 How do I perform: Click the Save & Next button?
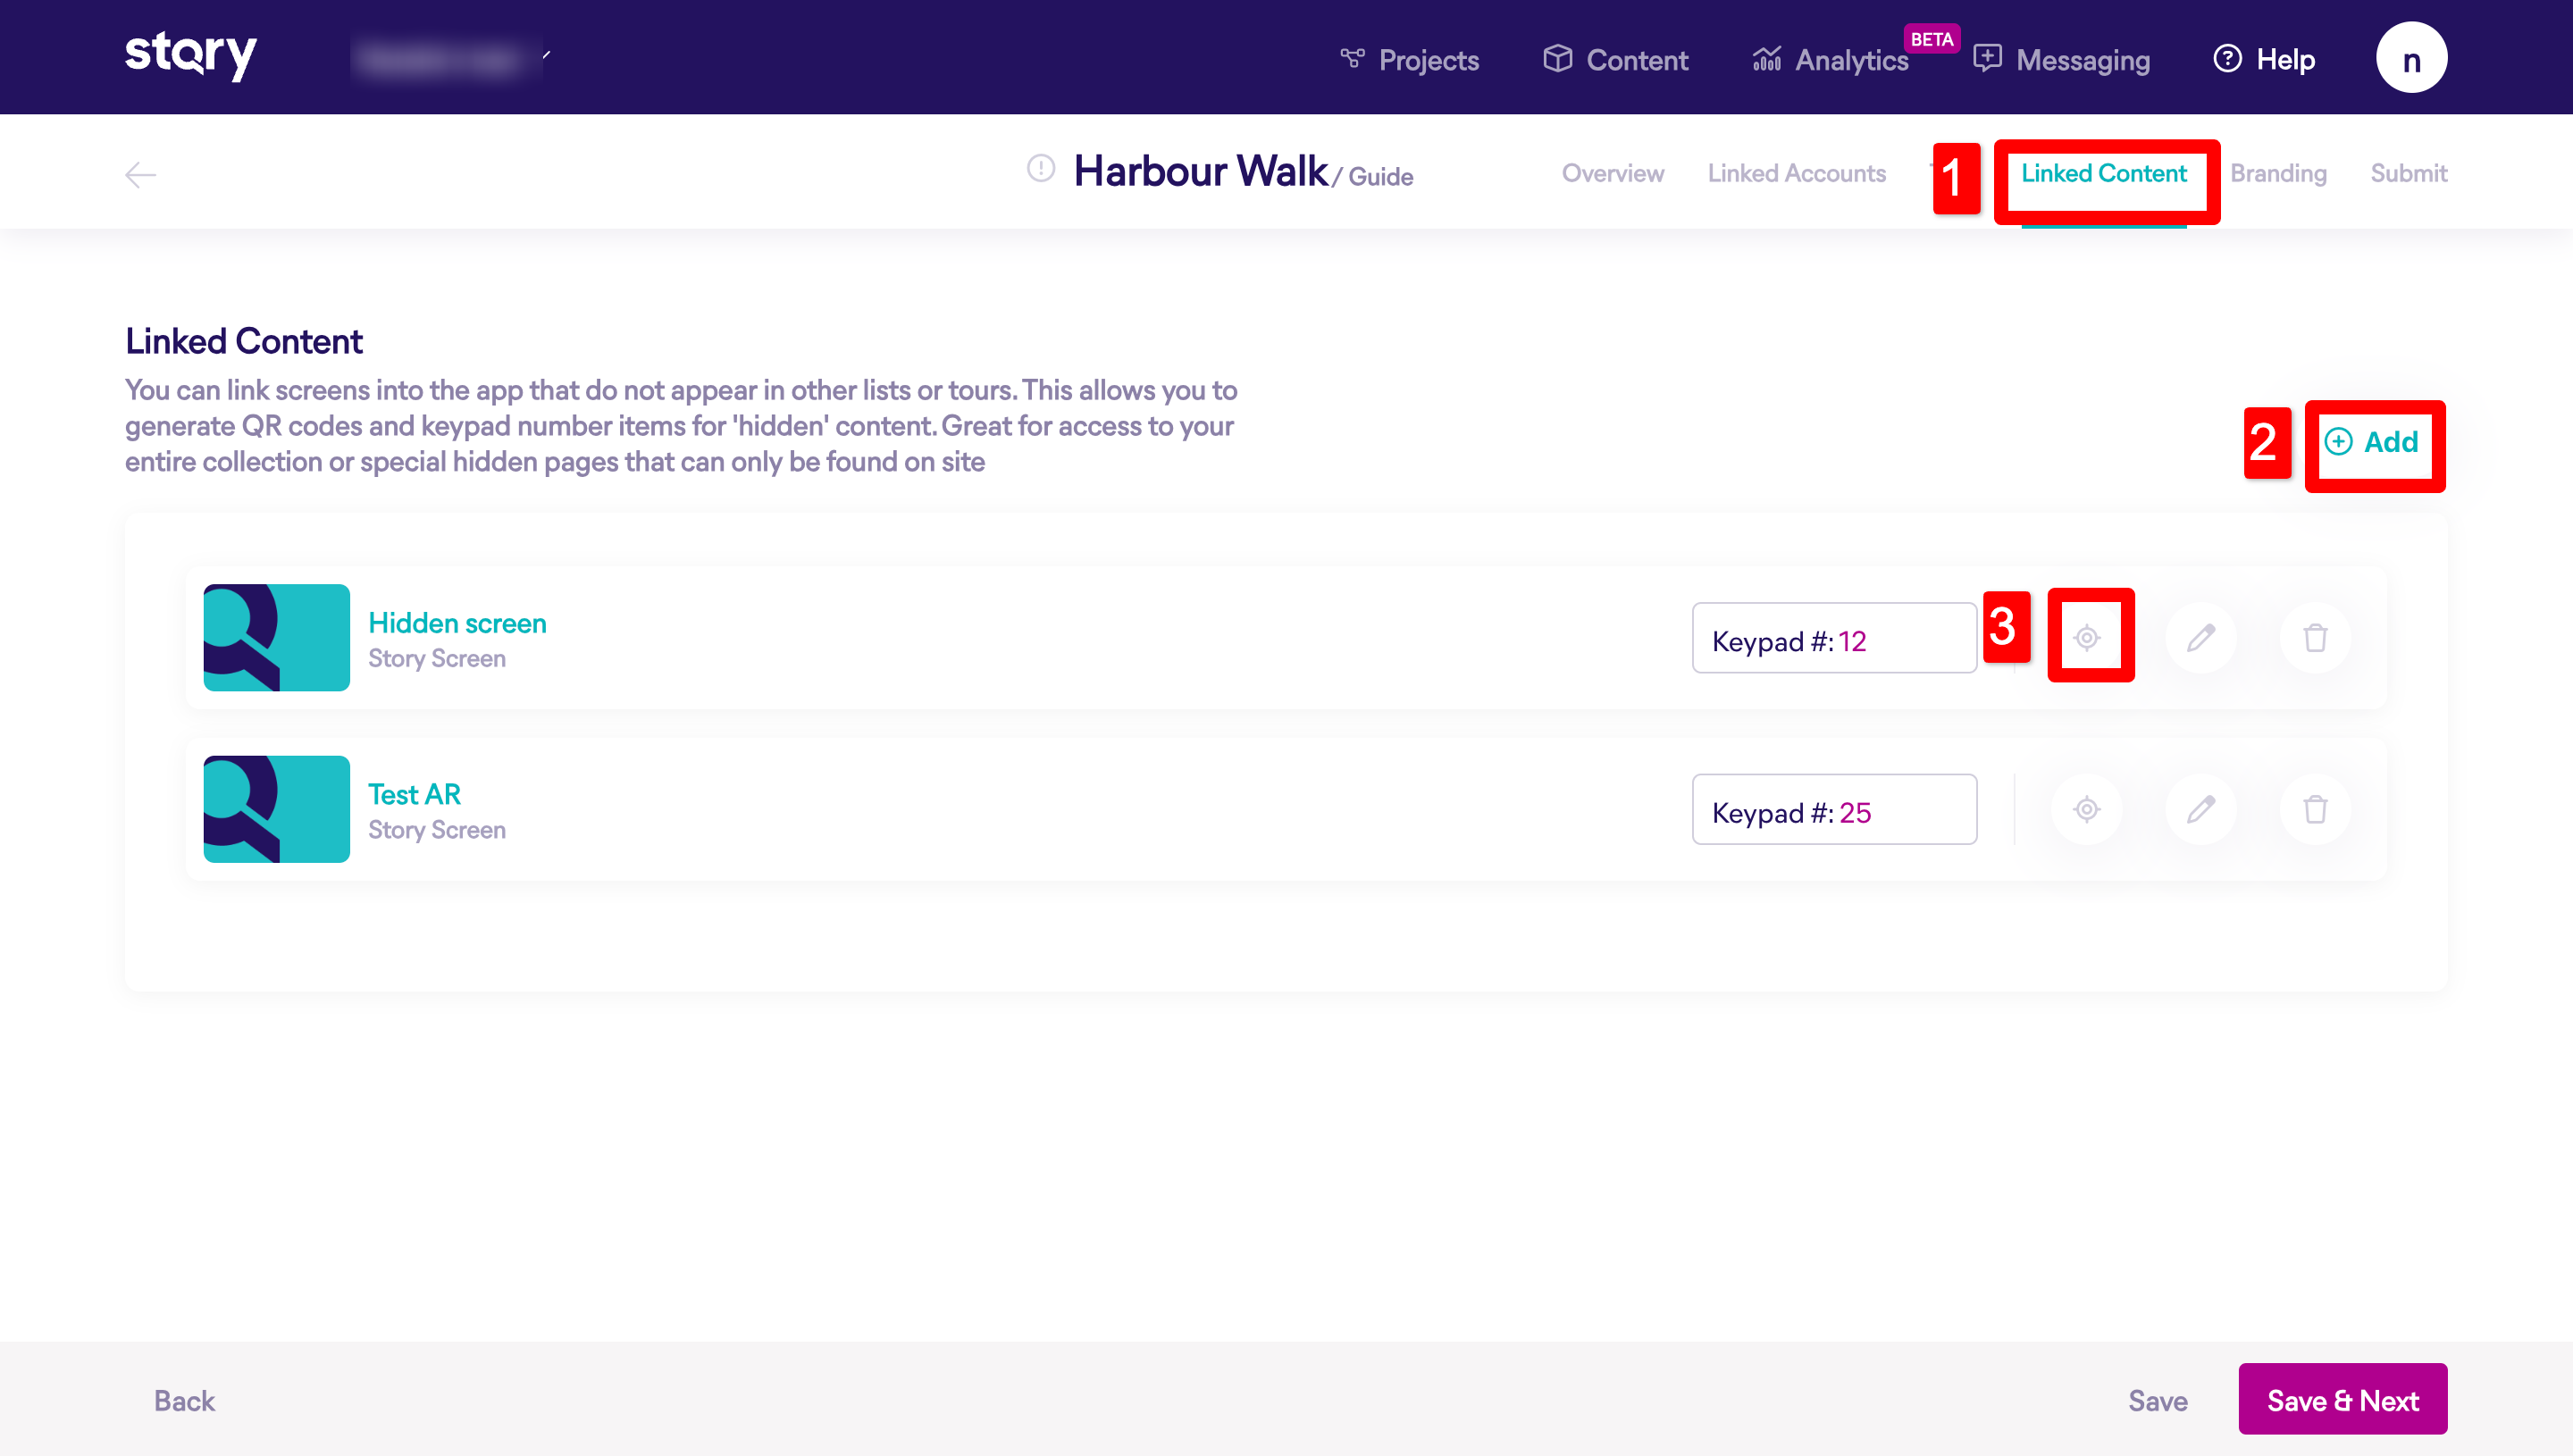2342,1399
